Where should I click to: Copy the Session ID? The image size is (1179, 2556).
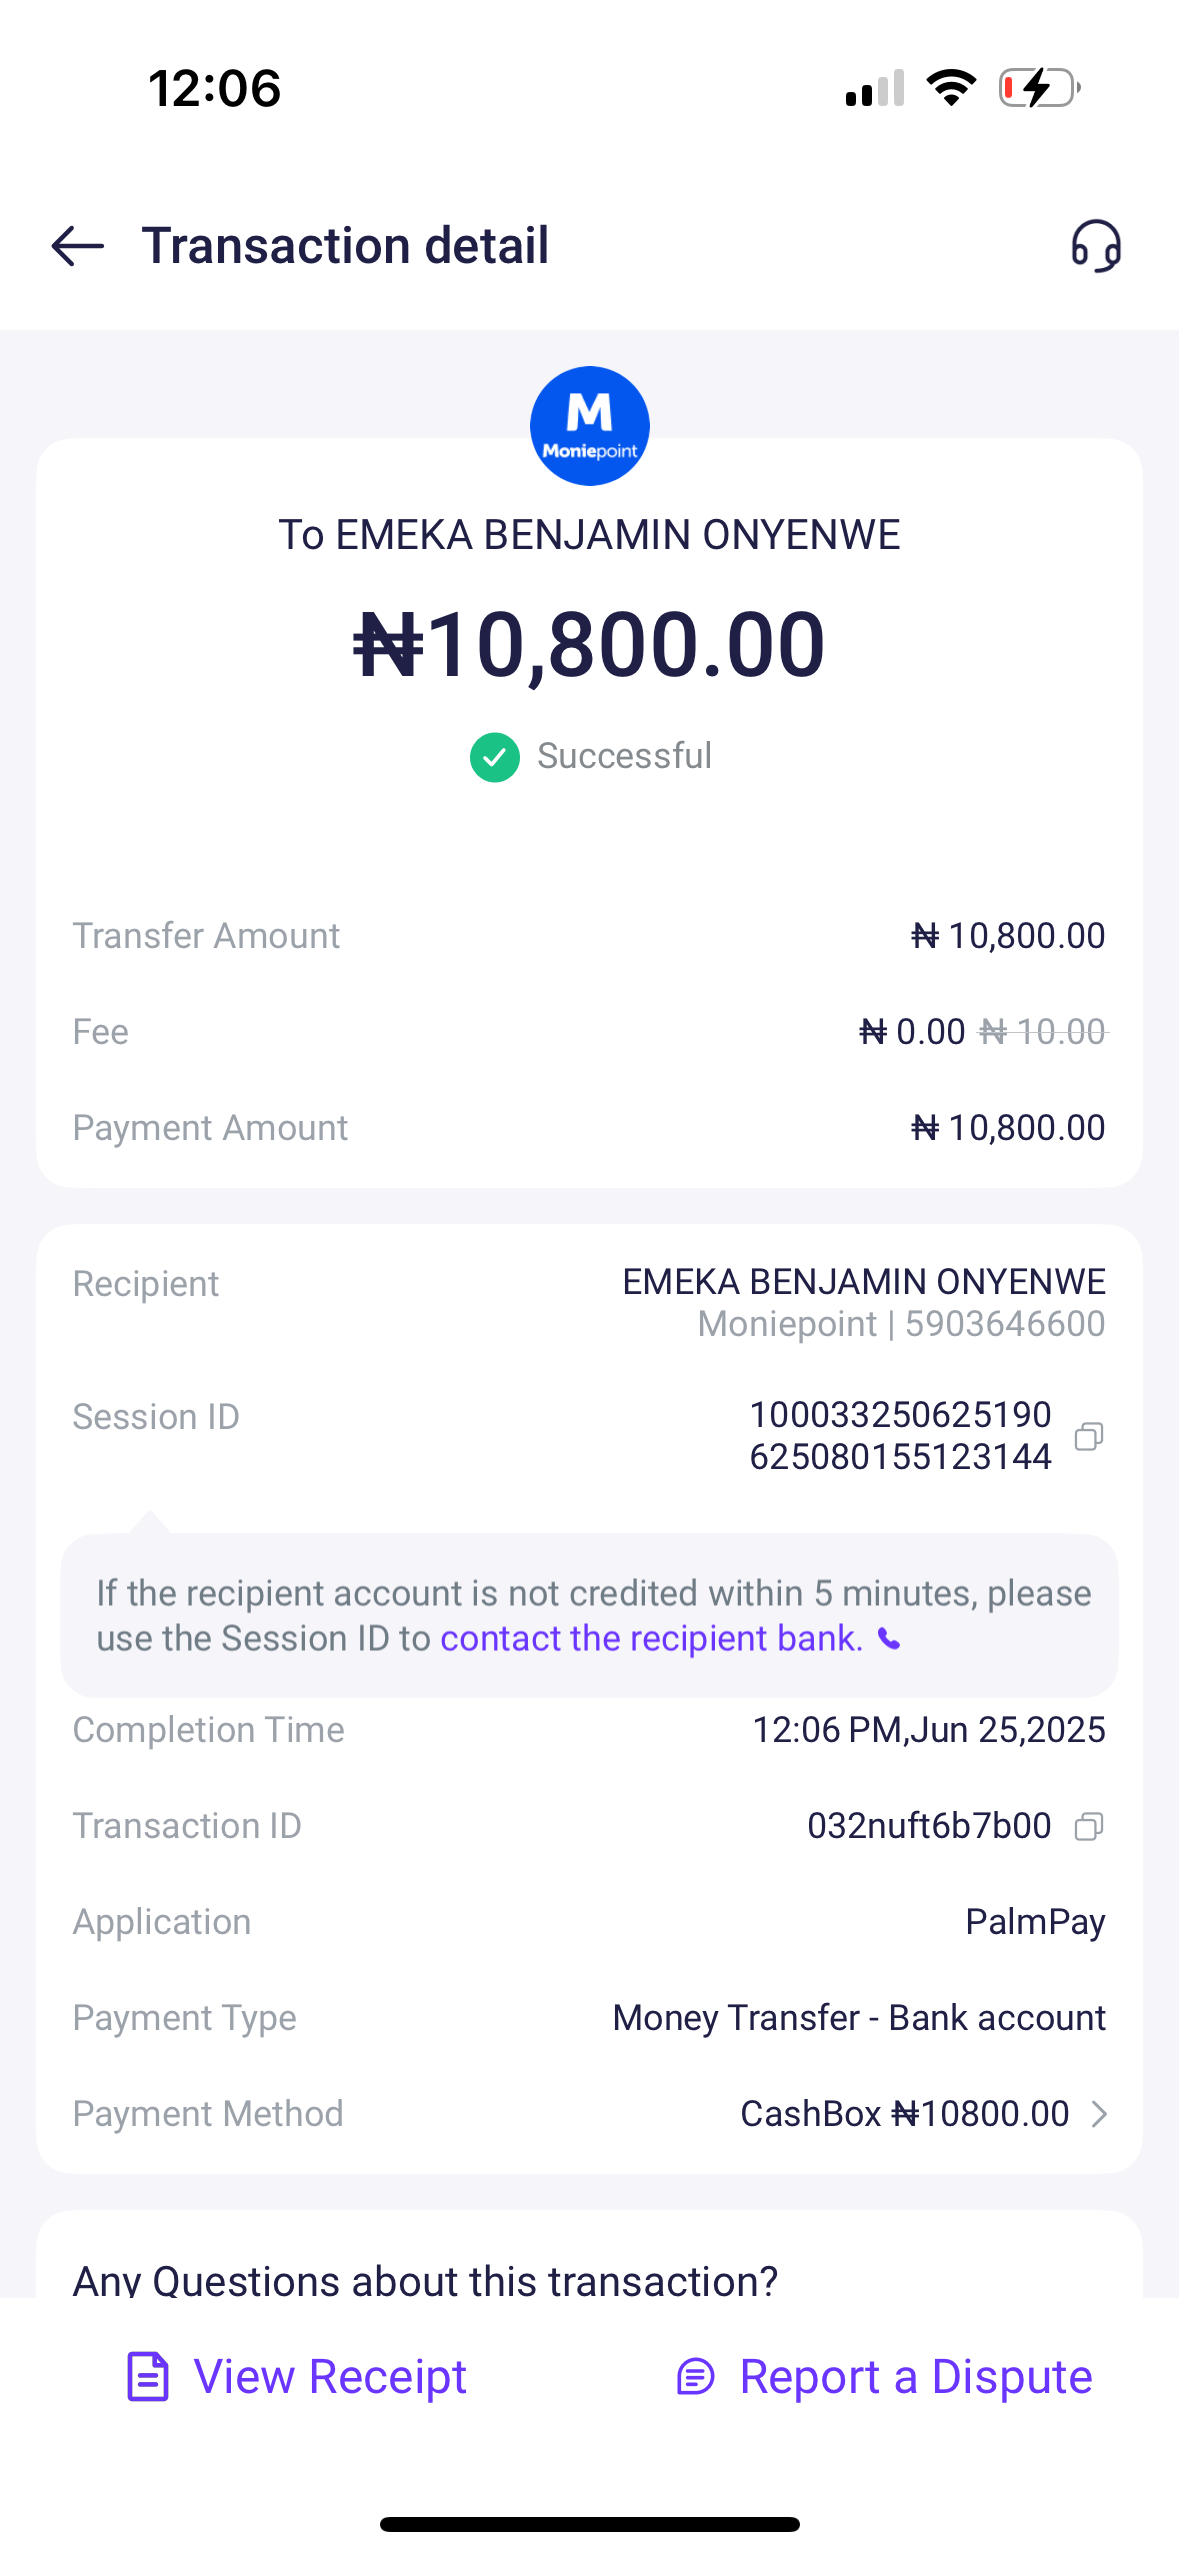[x=1088, y=1437]
